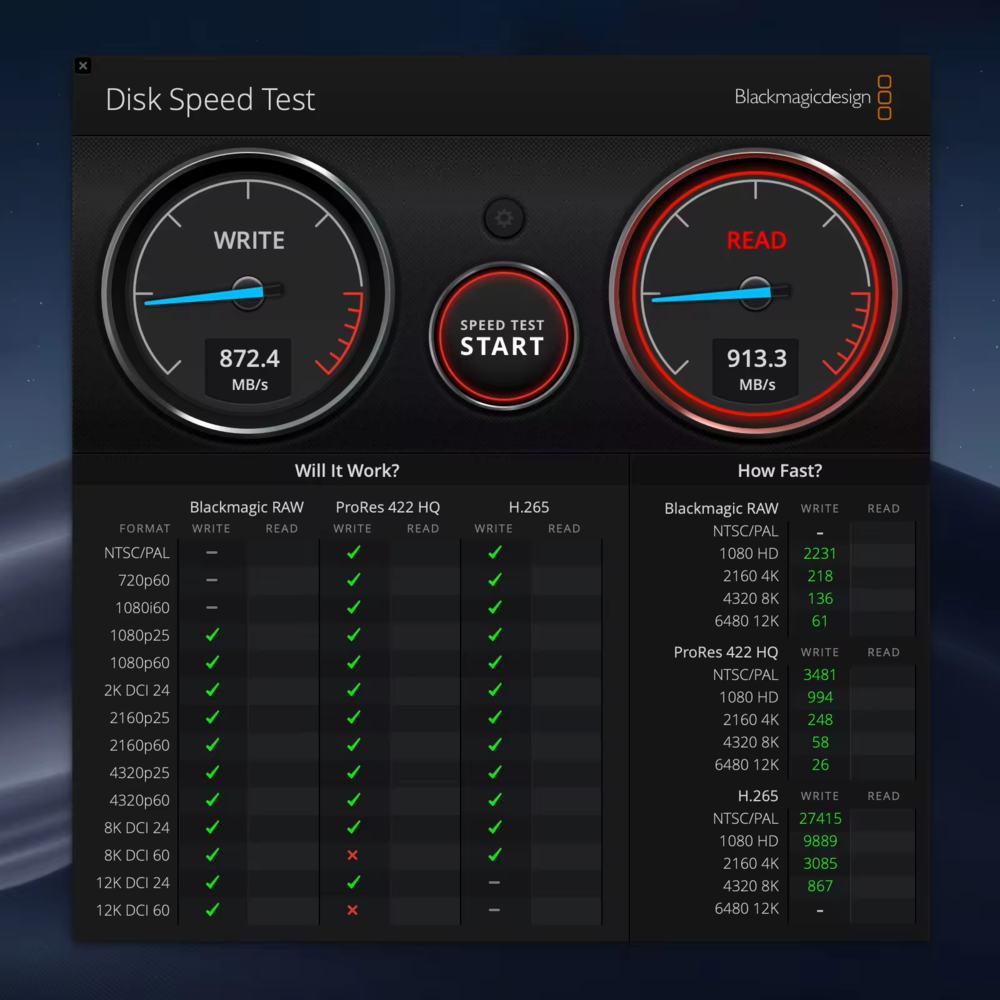Click H.265 checkmark for 4320p60
1000x1000 pixels.
click(495, 800)
